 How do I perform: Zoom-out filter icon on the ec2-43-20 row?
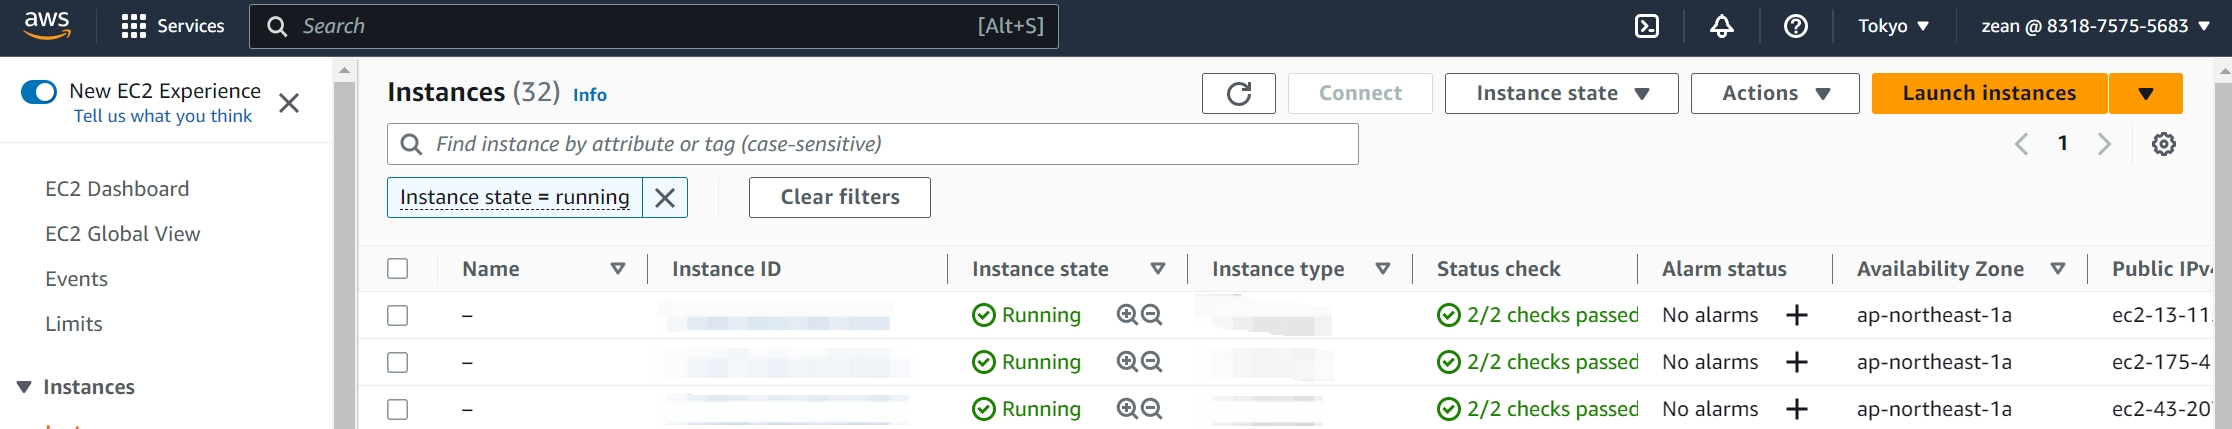[1152, 409]
